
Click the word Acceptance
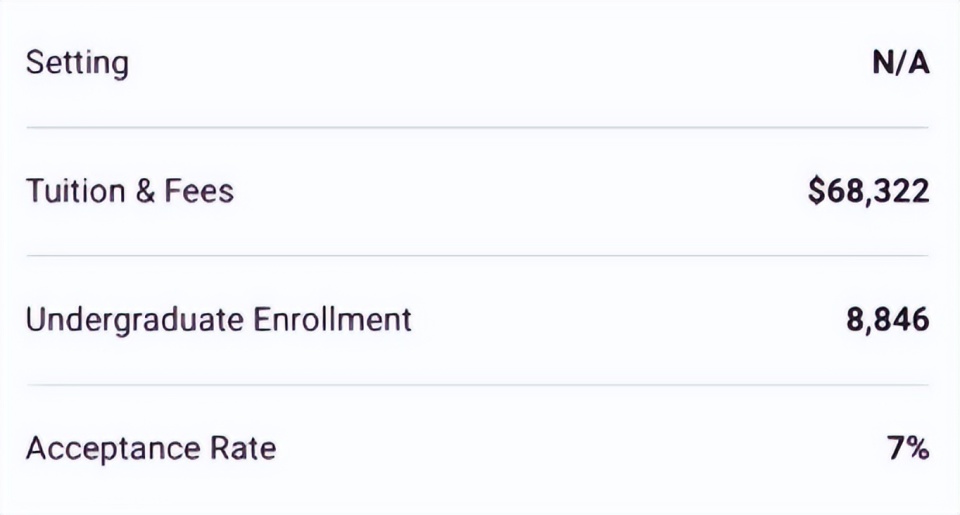coord(113,449)
